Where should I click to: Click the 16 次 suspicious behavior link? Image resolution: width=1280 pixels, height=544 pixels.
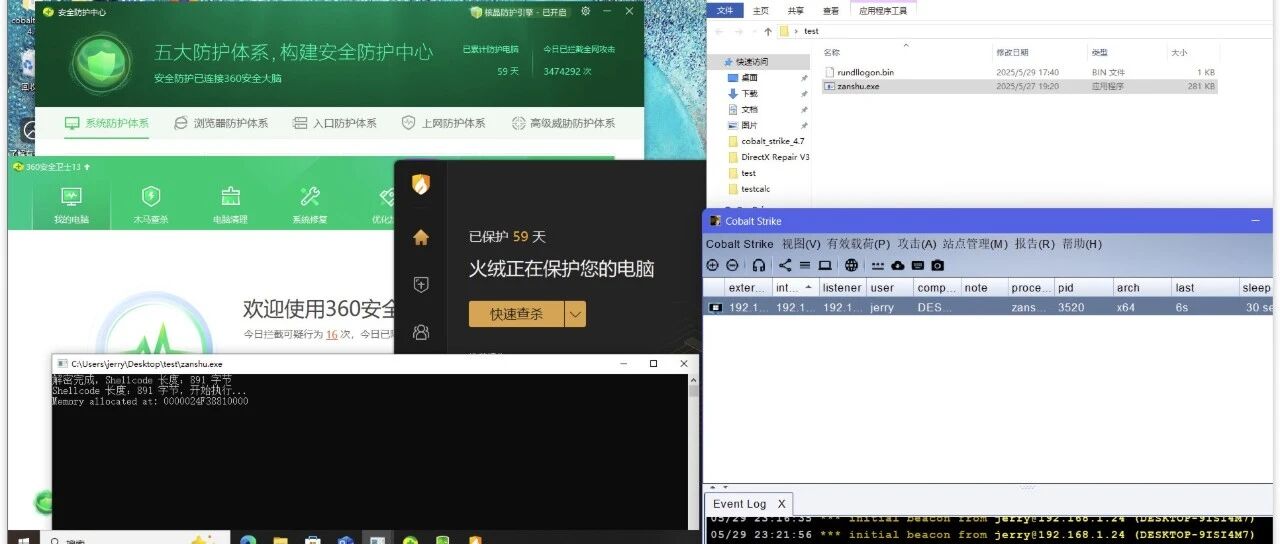click(332, 334)
